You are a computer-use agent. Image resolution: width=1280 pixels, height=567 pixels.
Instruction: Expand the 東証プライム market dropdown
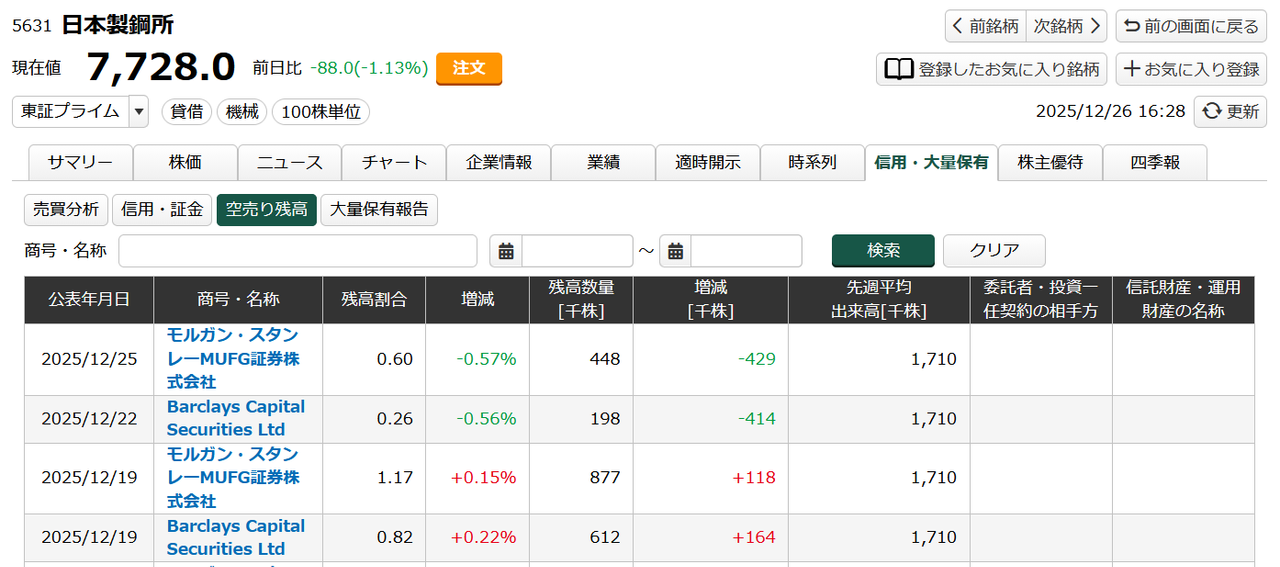click(x=139, y=112)
